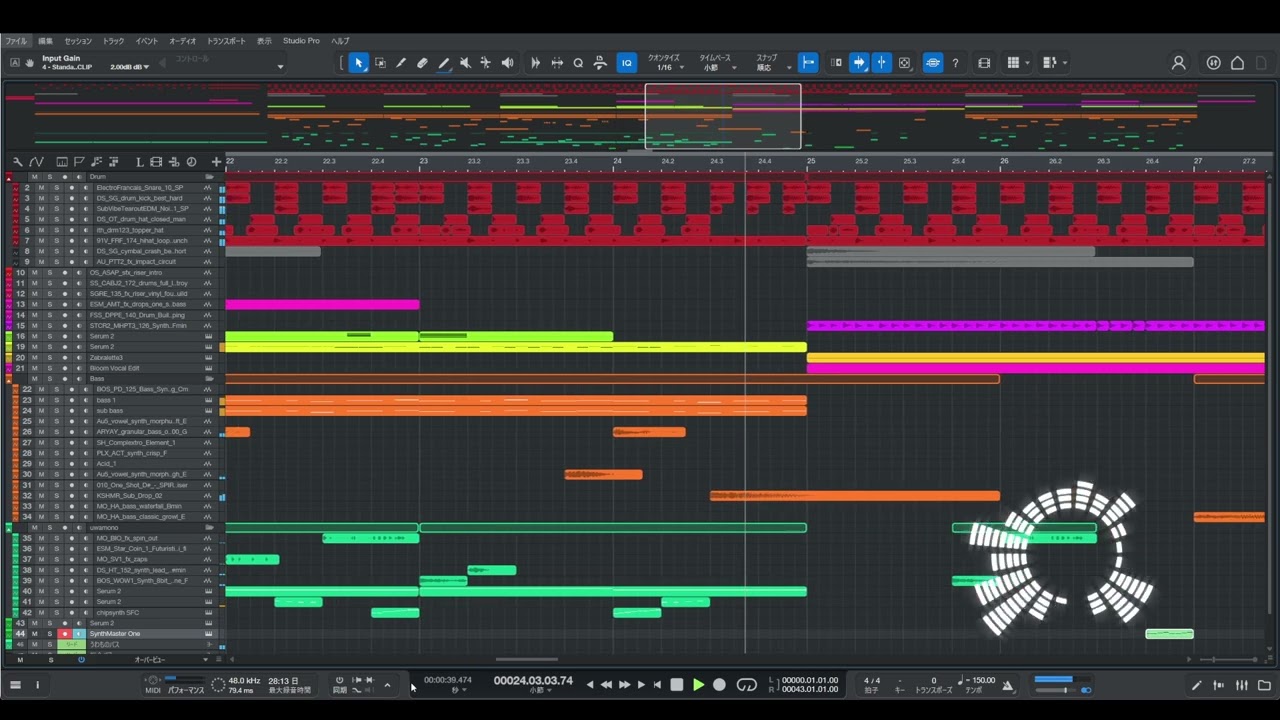Expand the コントロール parameter dropdown arrow
The width and height of the screenshot is (1280, 720).
(x=280, y=67)
